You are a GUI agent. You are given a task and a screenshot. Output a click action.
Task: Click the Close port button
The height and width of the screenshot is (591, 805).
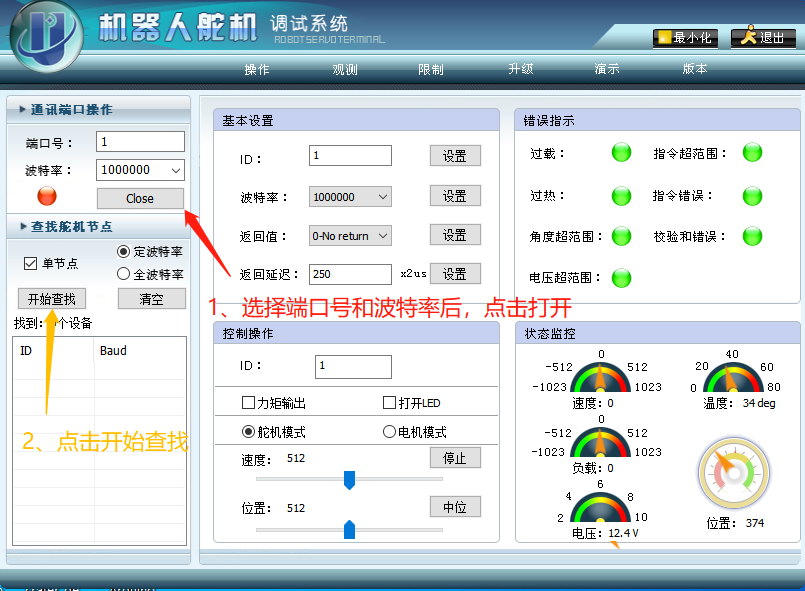140,198
